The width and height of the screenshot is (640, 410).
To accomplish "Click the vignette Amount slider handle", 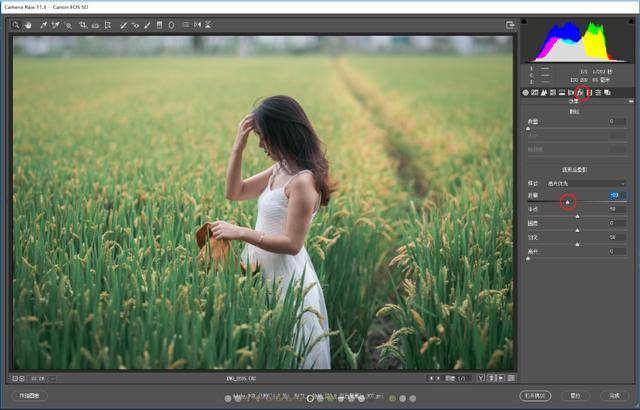I will [x=567, y=203].
